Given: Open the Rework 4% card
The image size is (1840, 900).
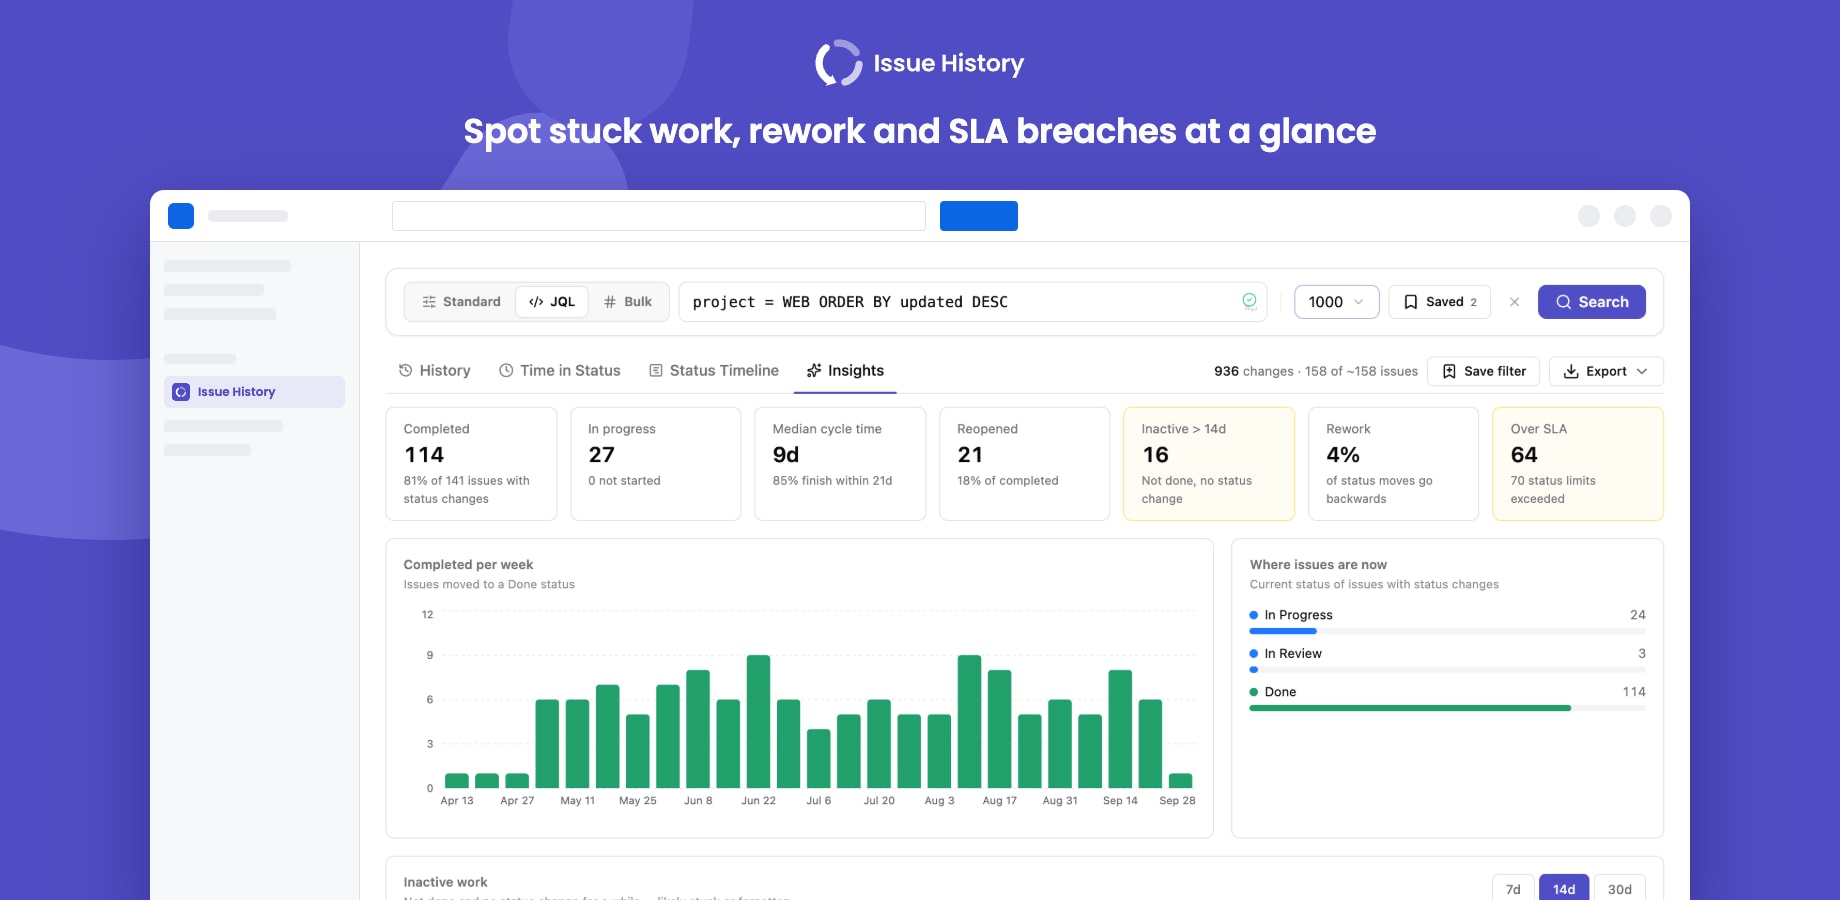Looking at the screenshot, I should [1394, 464].
